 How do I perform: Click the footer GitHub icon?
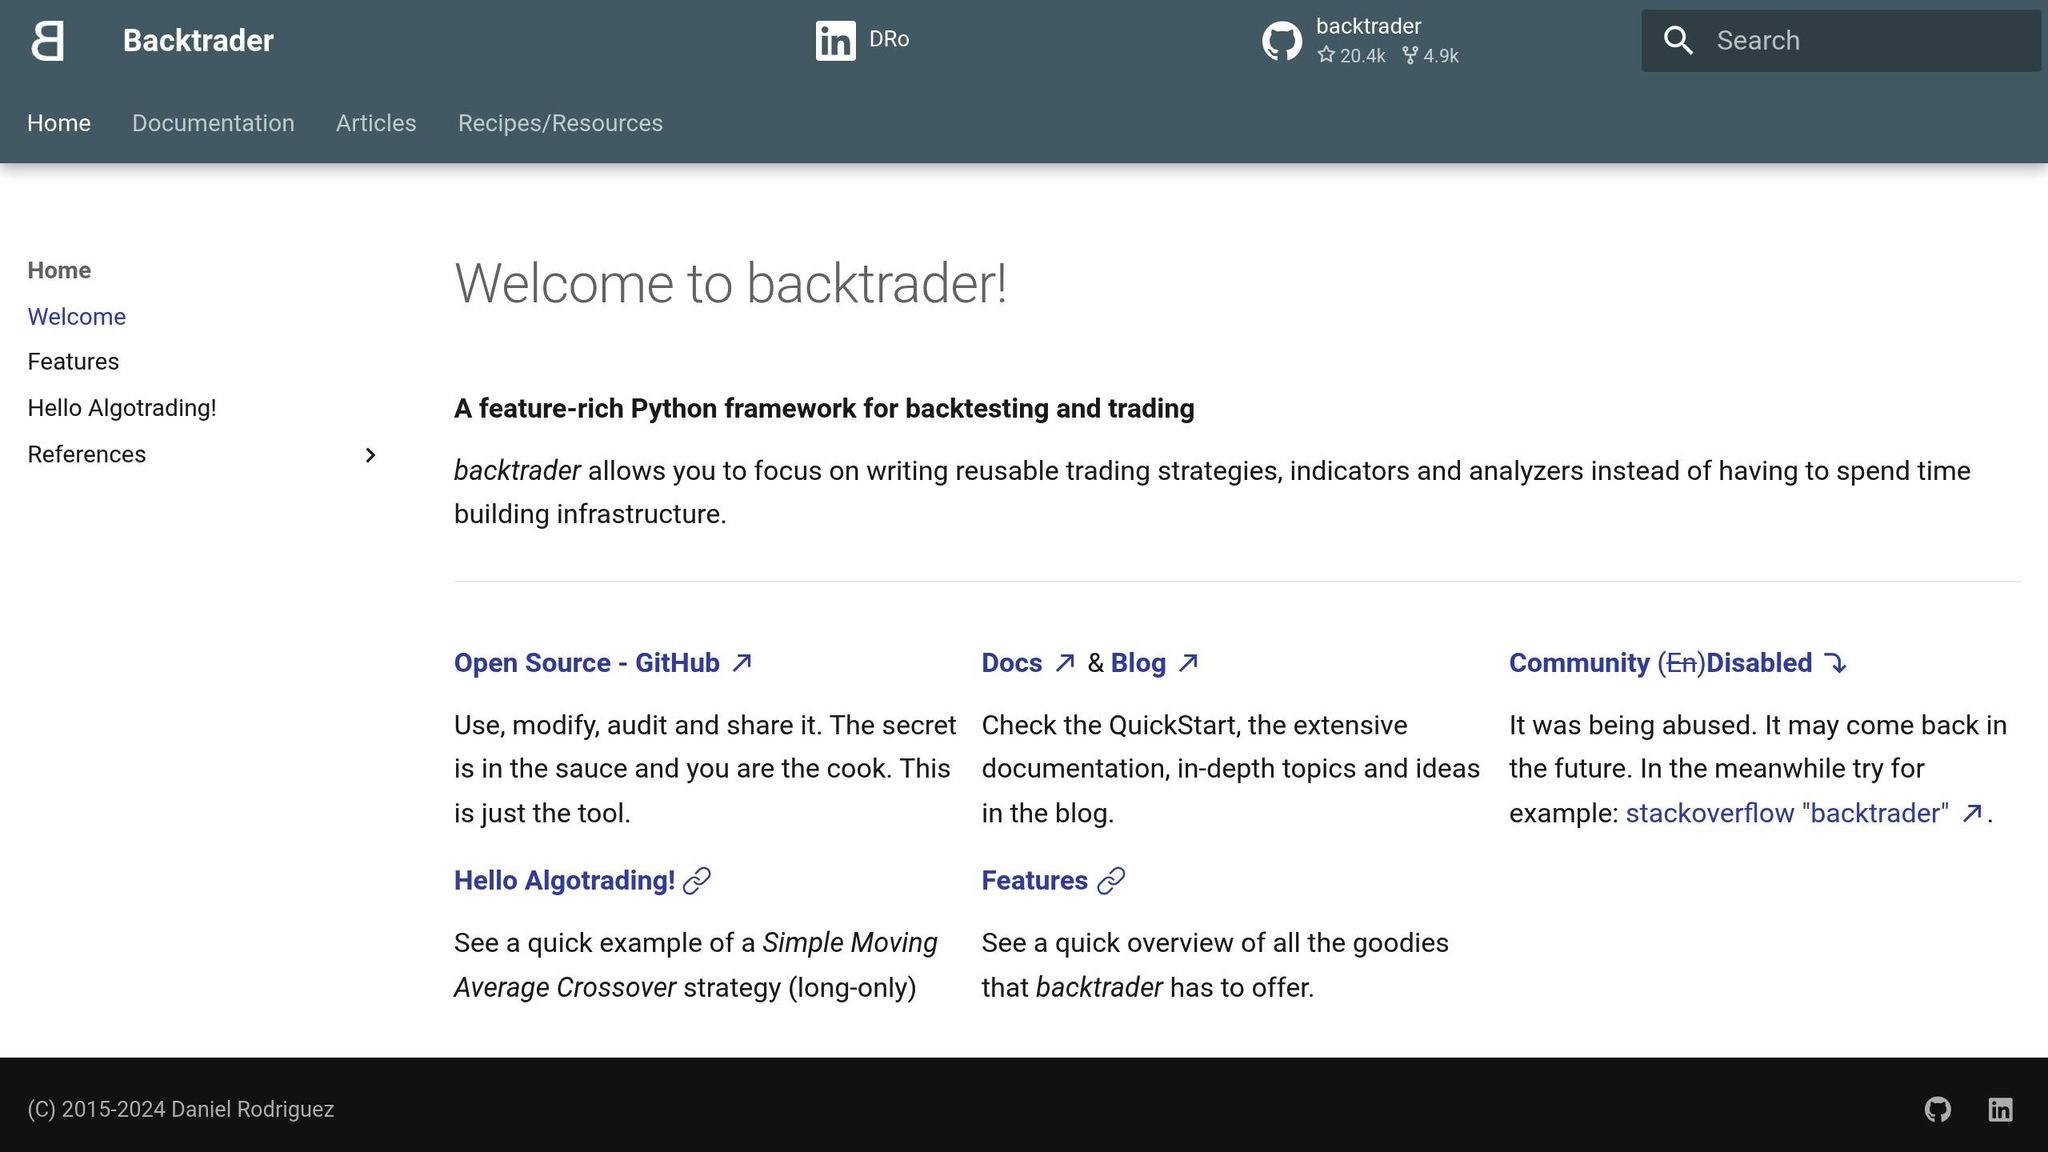(1937, 1109)
